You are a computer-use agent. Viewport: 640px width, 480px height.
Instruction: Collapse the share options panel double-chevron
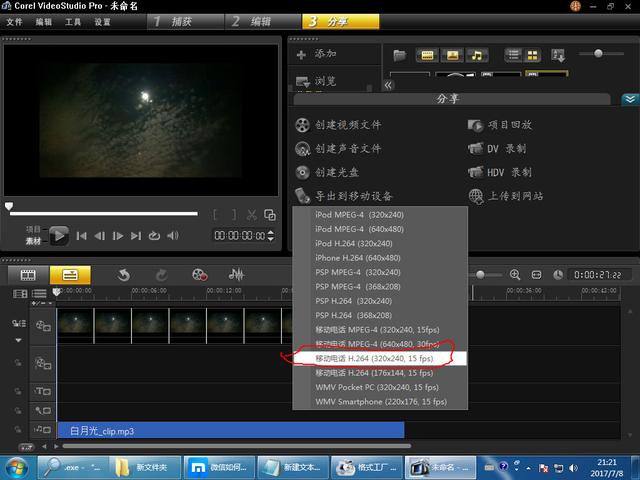pos(629,99)
